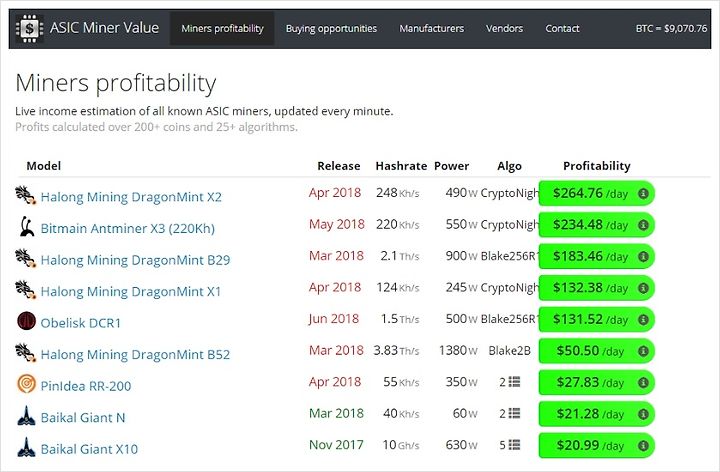Open info icon on $183.46 profitability
Image resolution: width=720 pixels, height=472 pixels.
click(643, 256)
